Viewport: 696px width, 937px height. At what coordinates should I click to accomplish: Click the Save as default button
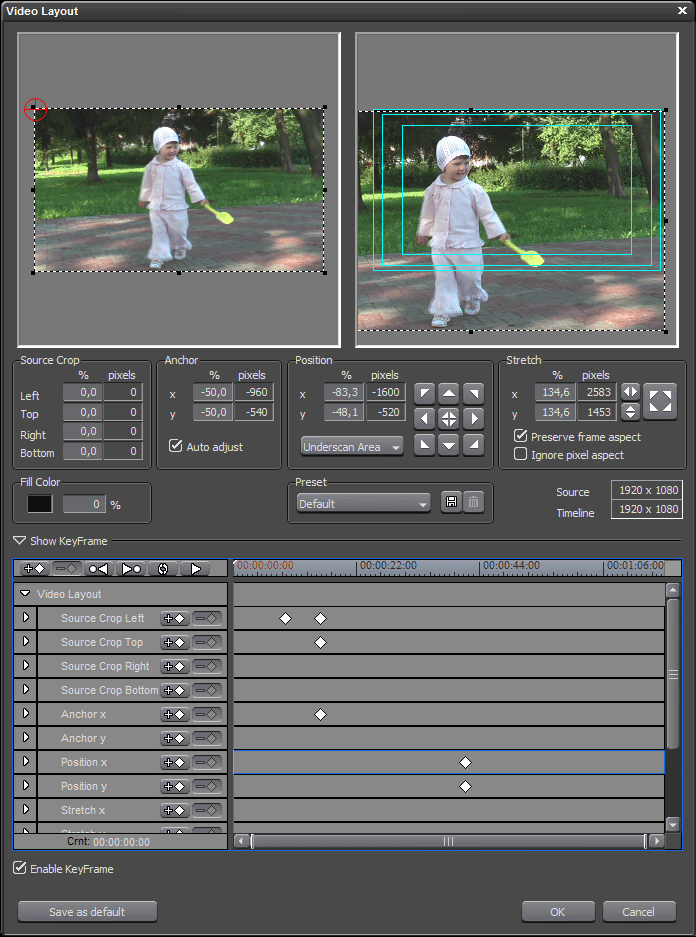coord(87,912)
